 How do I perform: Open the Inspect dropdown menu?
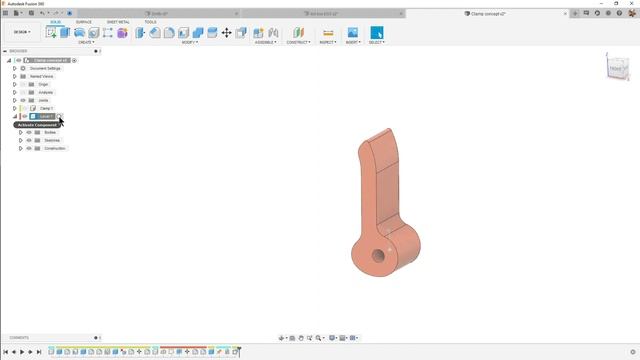tap(328, 42)
